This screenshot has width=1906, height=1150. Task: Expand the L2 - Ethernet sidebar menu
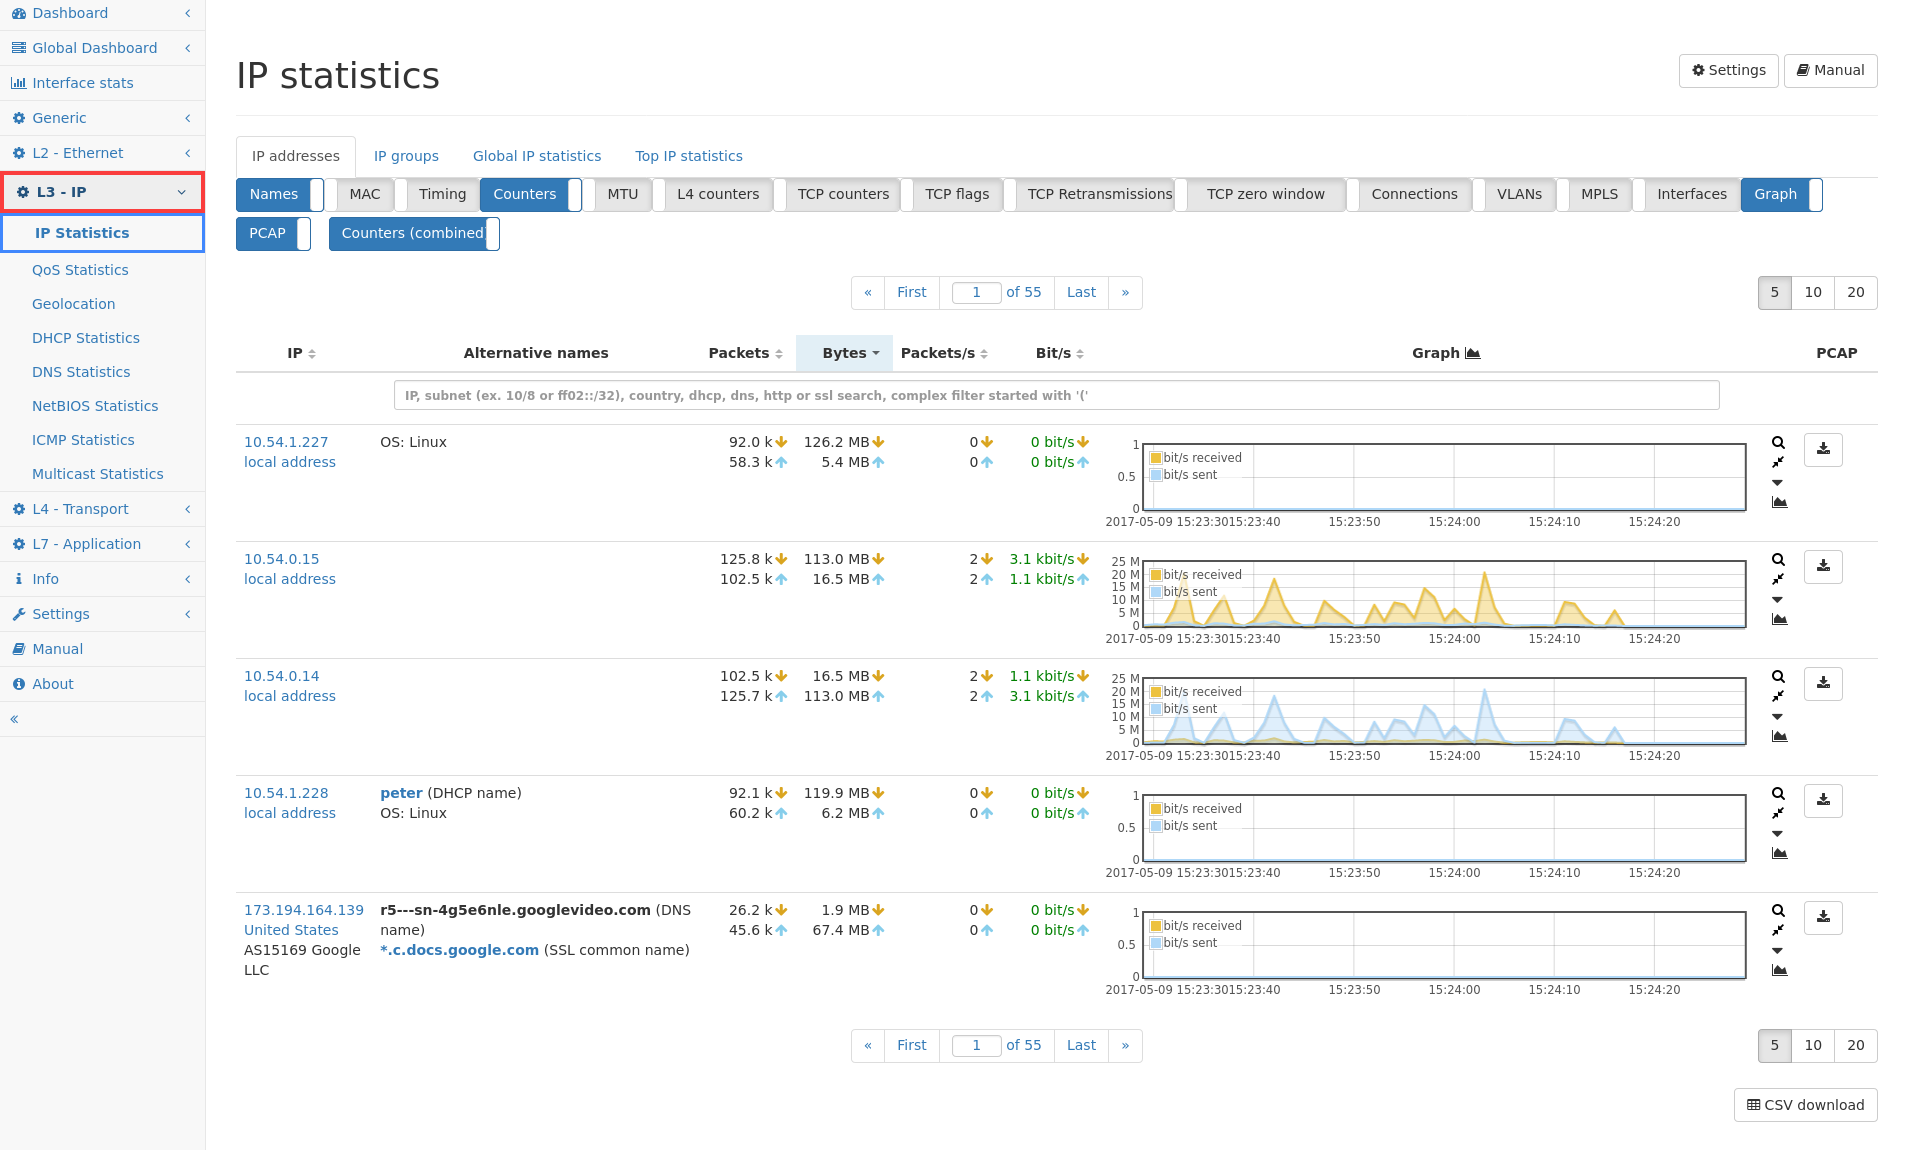[x=102, y=153]
